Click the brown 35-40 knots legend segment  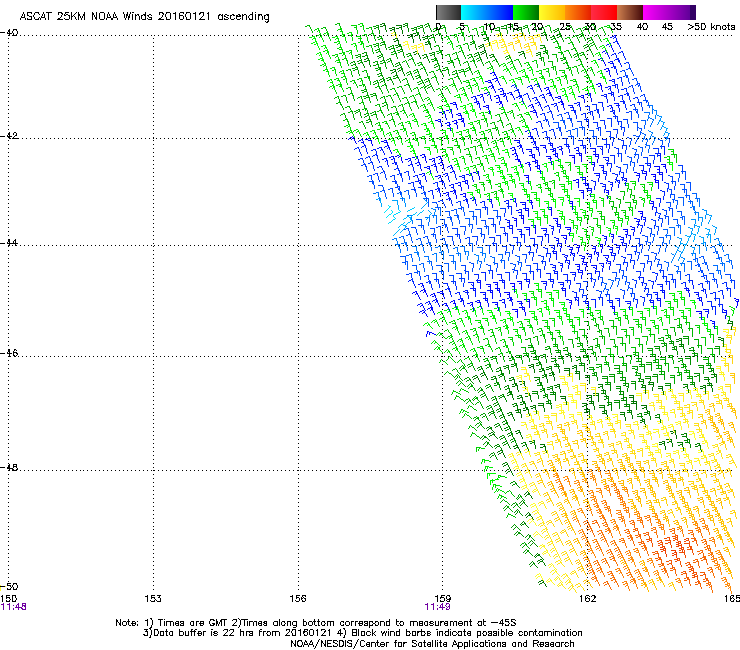[x=630, y=12]
